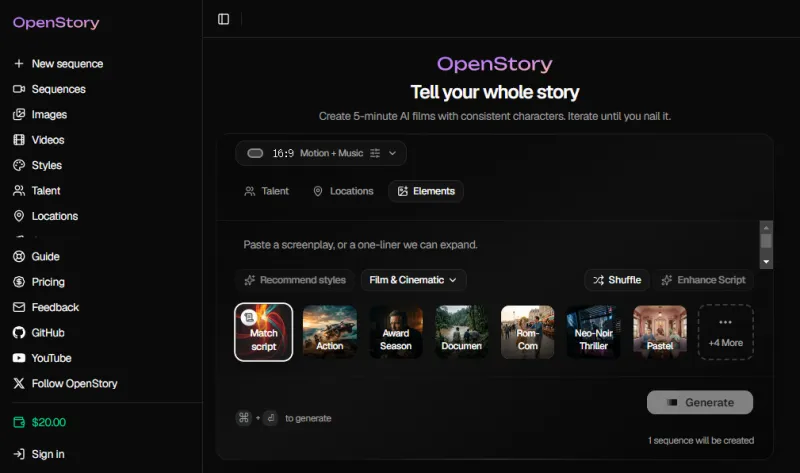
Task: Click the Enhance Script button
Action: point(703,280)
